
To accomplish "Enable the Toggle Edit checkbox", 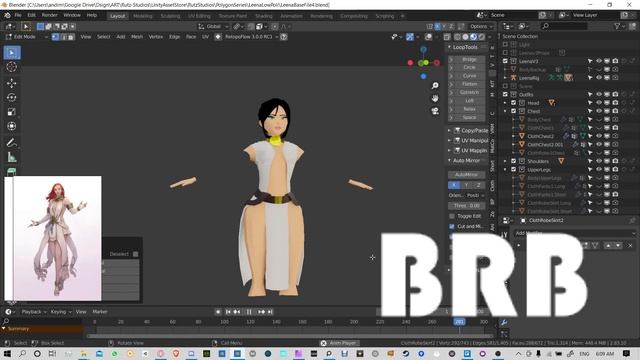I will pyautogui.click(x=452, y=216).
